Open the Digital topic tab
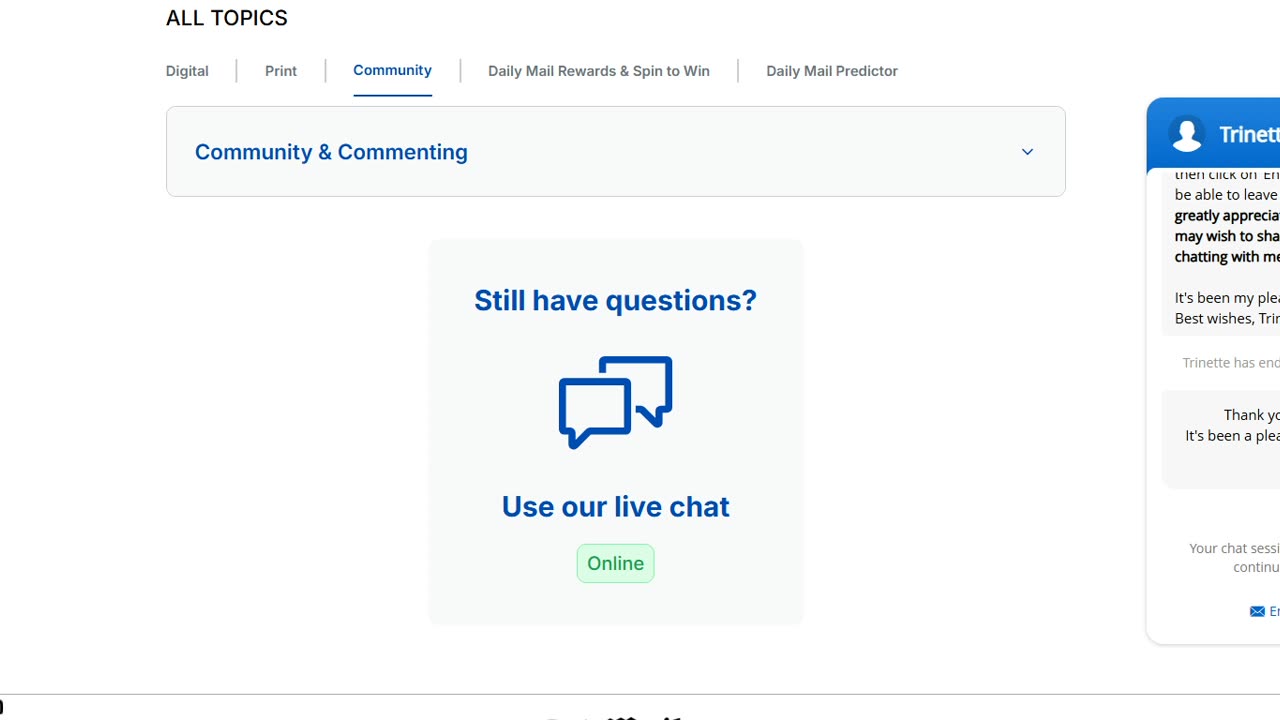This screenshot has height=720, width=1280. click(187, 71)
